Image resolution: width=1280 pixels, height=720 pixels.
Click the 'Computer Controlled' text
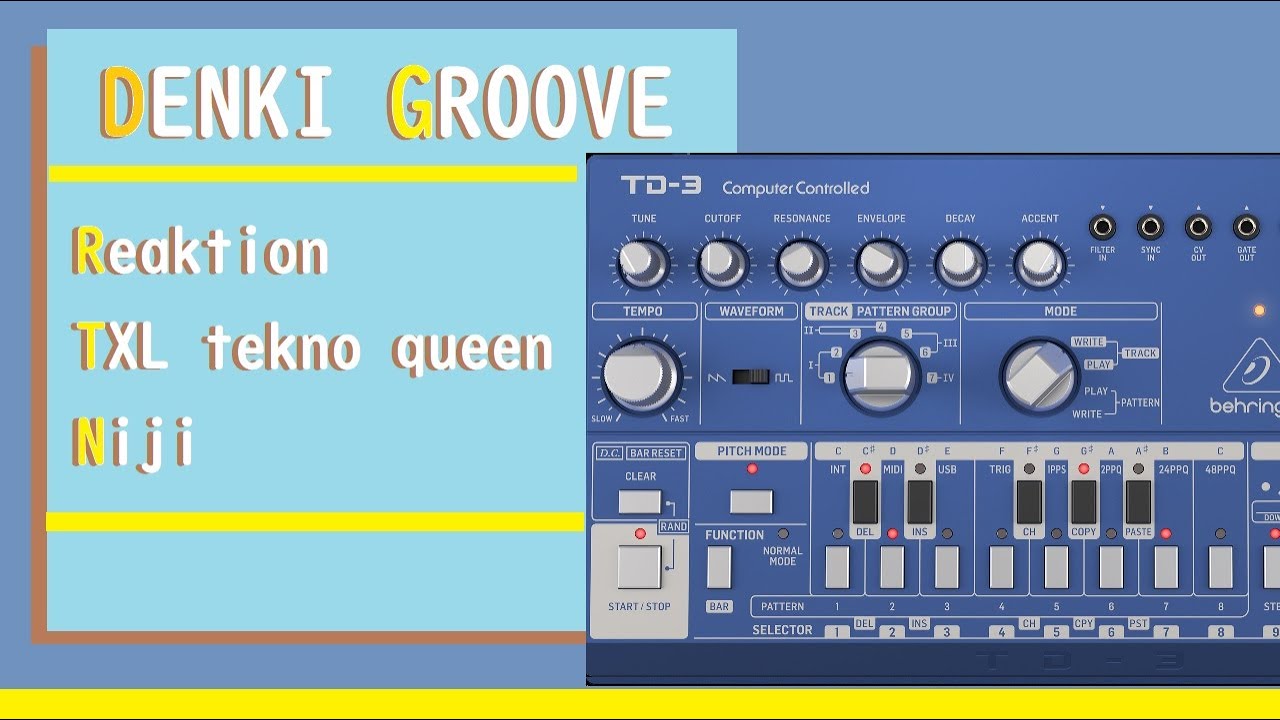click(796, 188)
